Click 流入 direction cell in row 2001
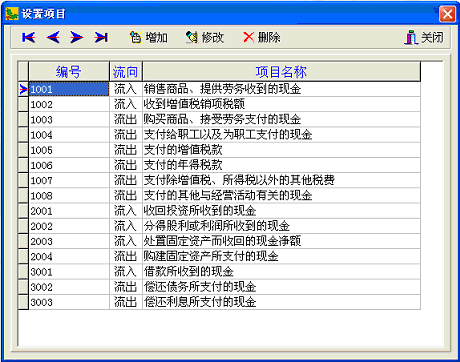460x362 pixels. coord(126,211)
